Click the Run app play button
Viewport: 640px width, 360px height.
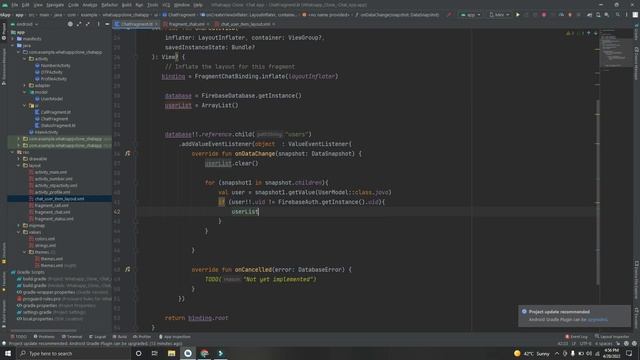click(x=518, y=15)
